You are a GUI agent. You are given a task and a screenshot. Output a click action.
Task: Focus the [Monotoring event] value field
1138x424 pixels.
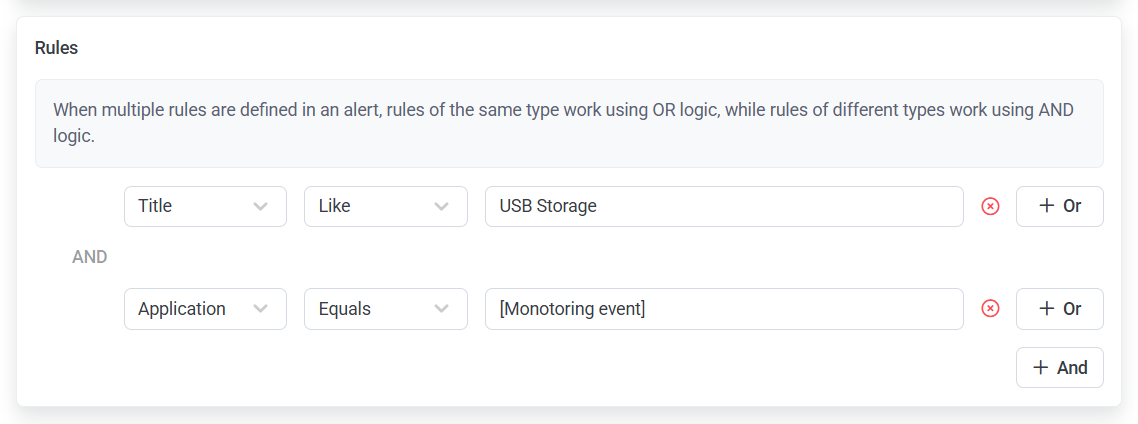723,309
